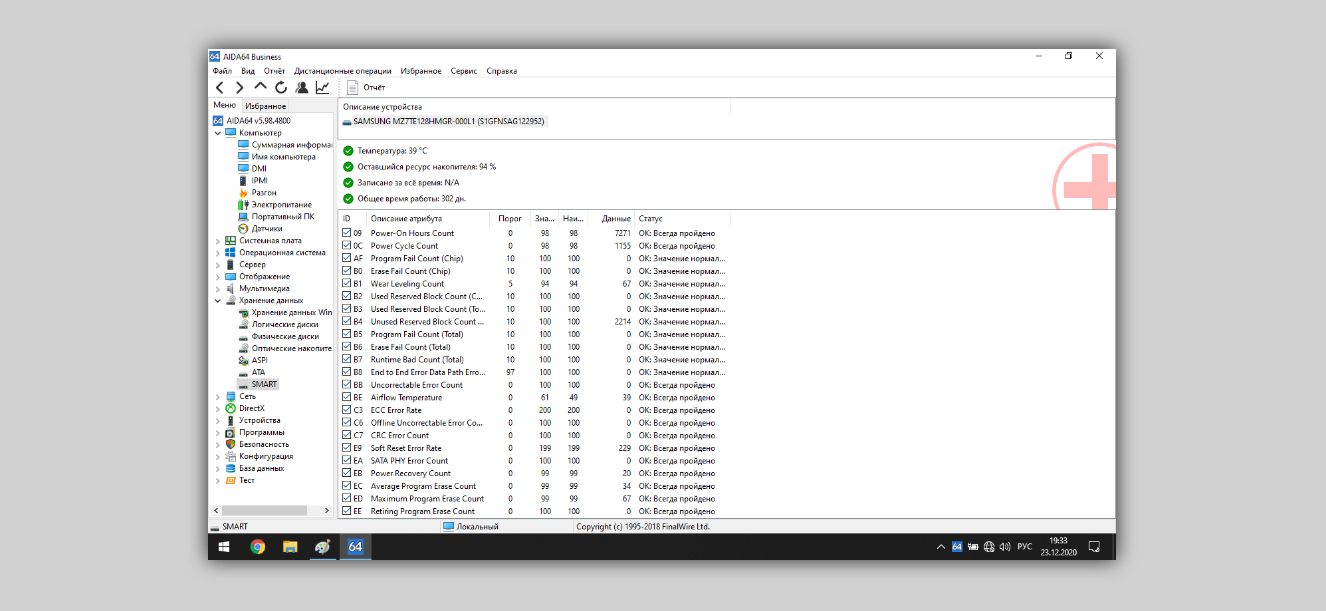The height and width of the screenshot is (611, 1326).
Task: Select the DirectX Xbox icon
Action: pyautogui.click(x=230, y=408)
